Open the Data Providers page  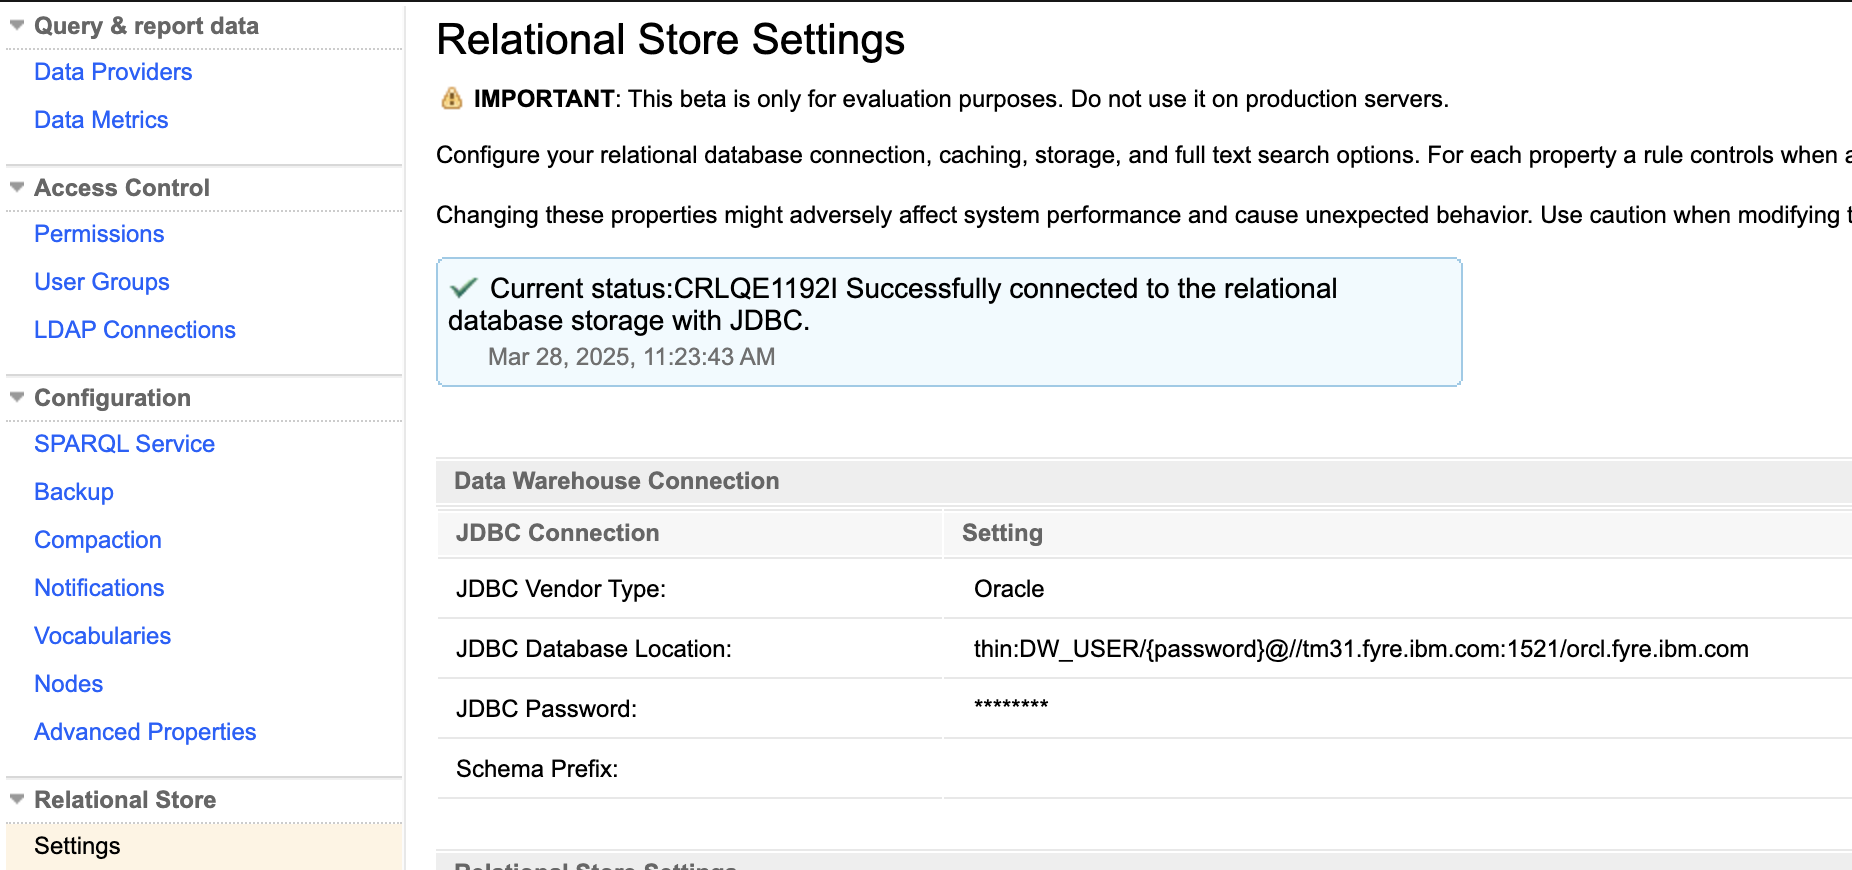pyautogui.click(x=113, y=72)
